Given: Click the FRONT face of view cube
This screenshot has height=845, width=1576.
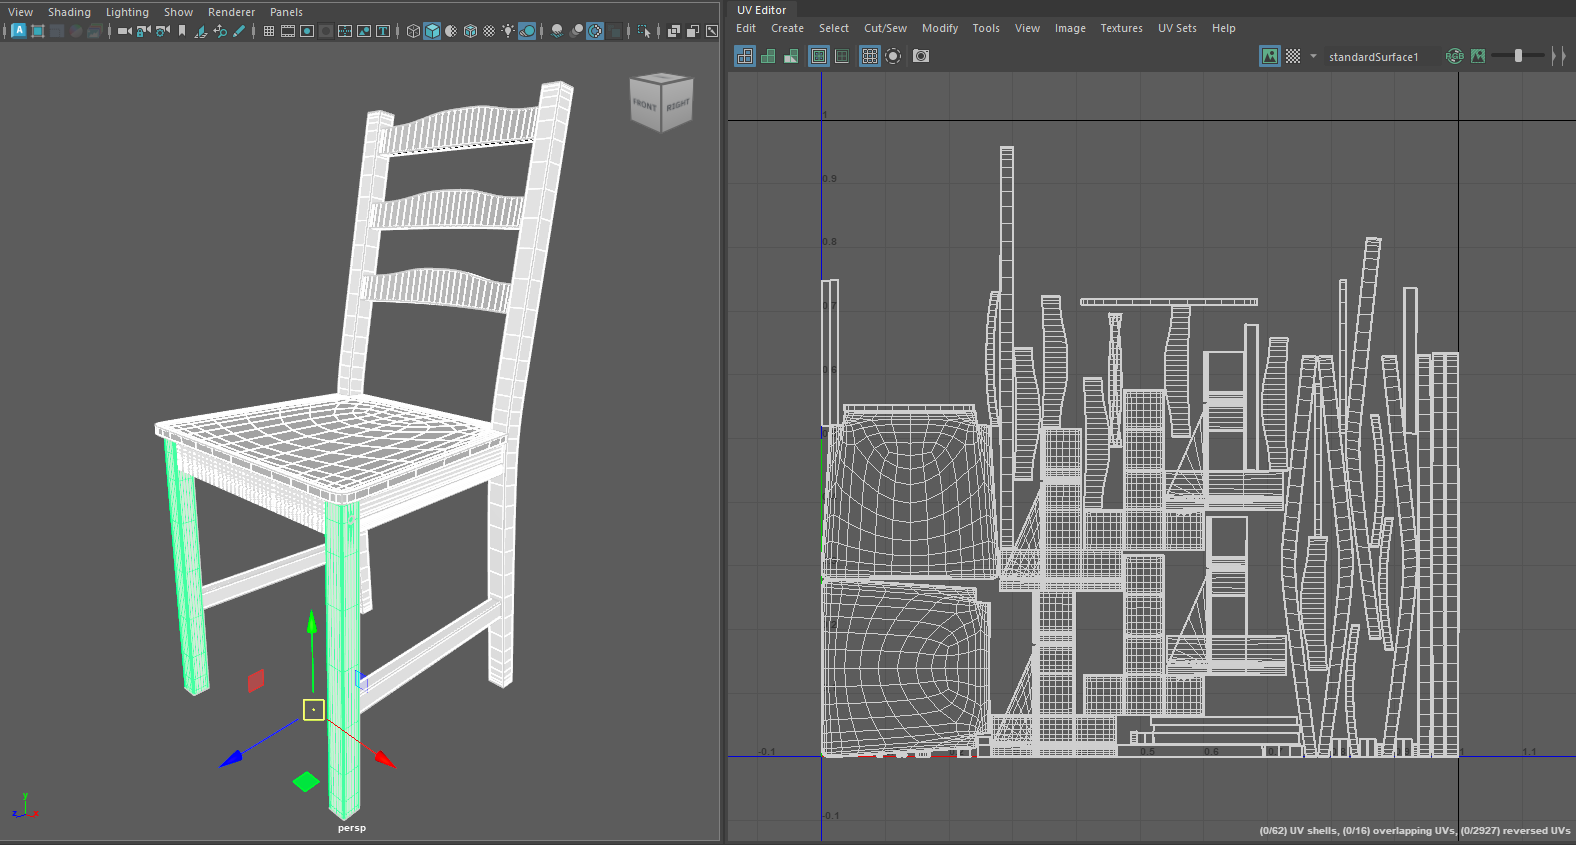Looking at the screenshot, I should pyautogui.click(x=645, y=104).
